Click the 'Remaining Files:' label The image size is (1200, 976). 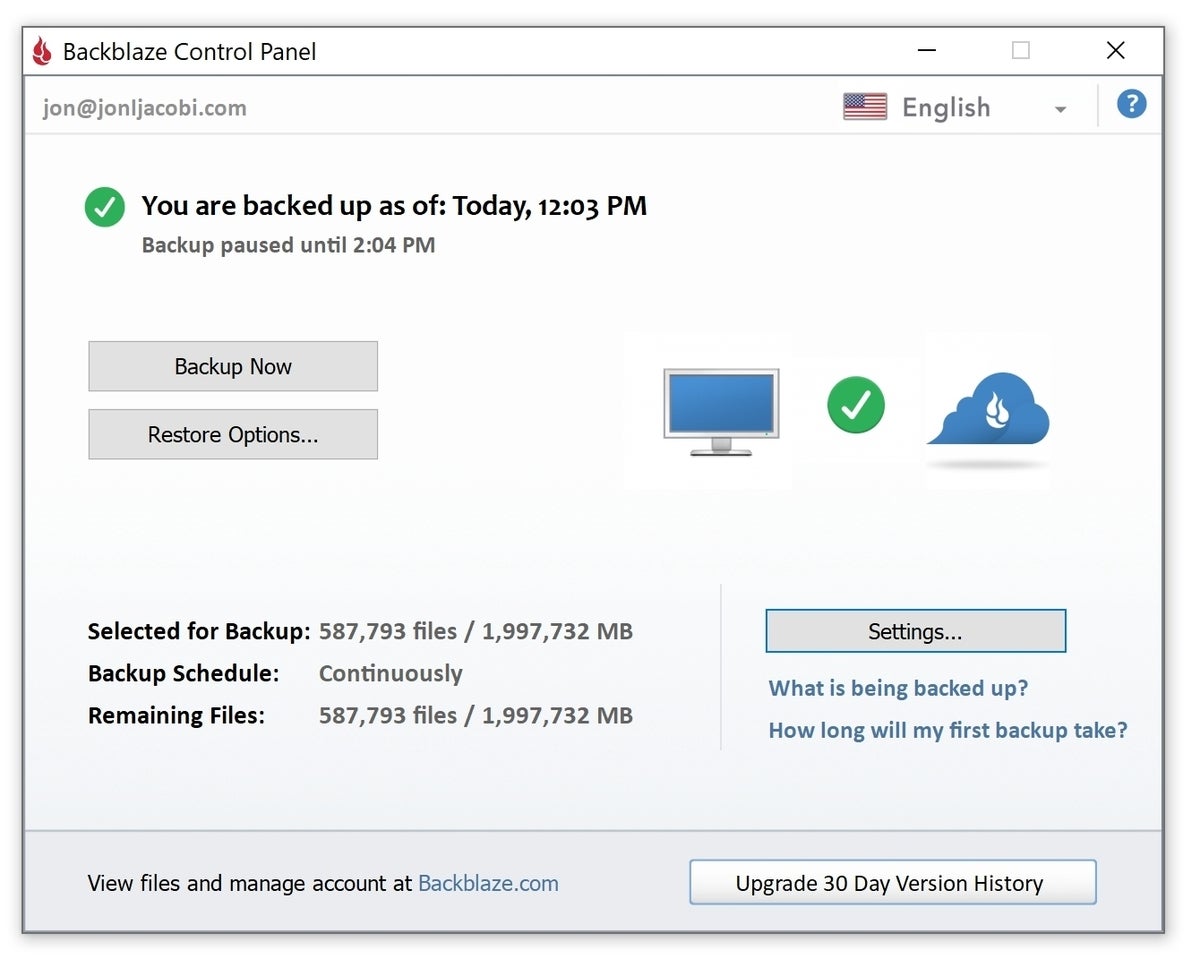(x=176, y=715)
